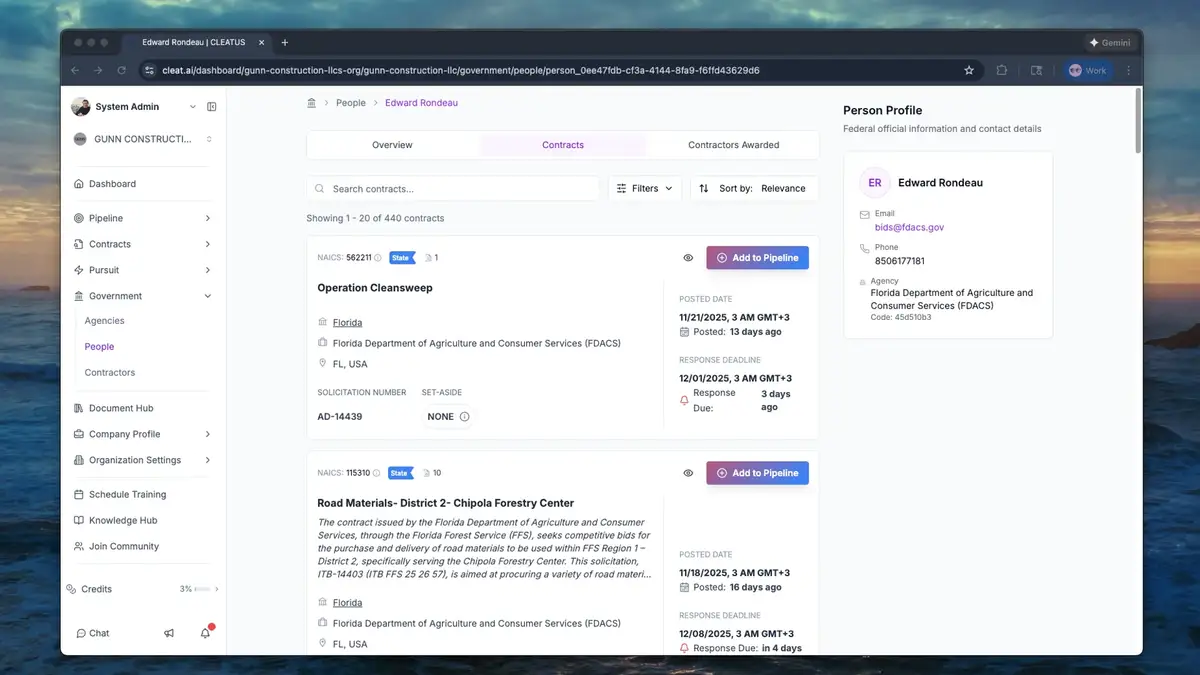Click Florida link under Operation Cleansweep
The height and width of the screenshot is (675, 1200).
click(347, 323)
